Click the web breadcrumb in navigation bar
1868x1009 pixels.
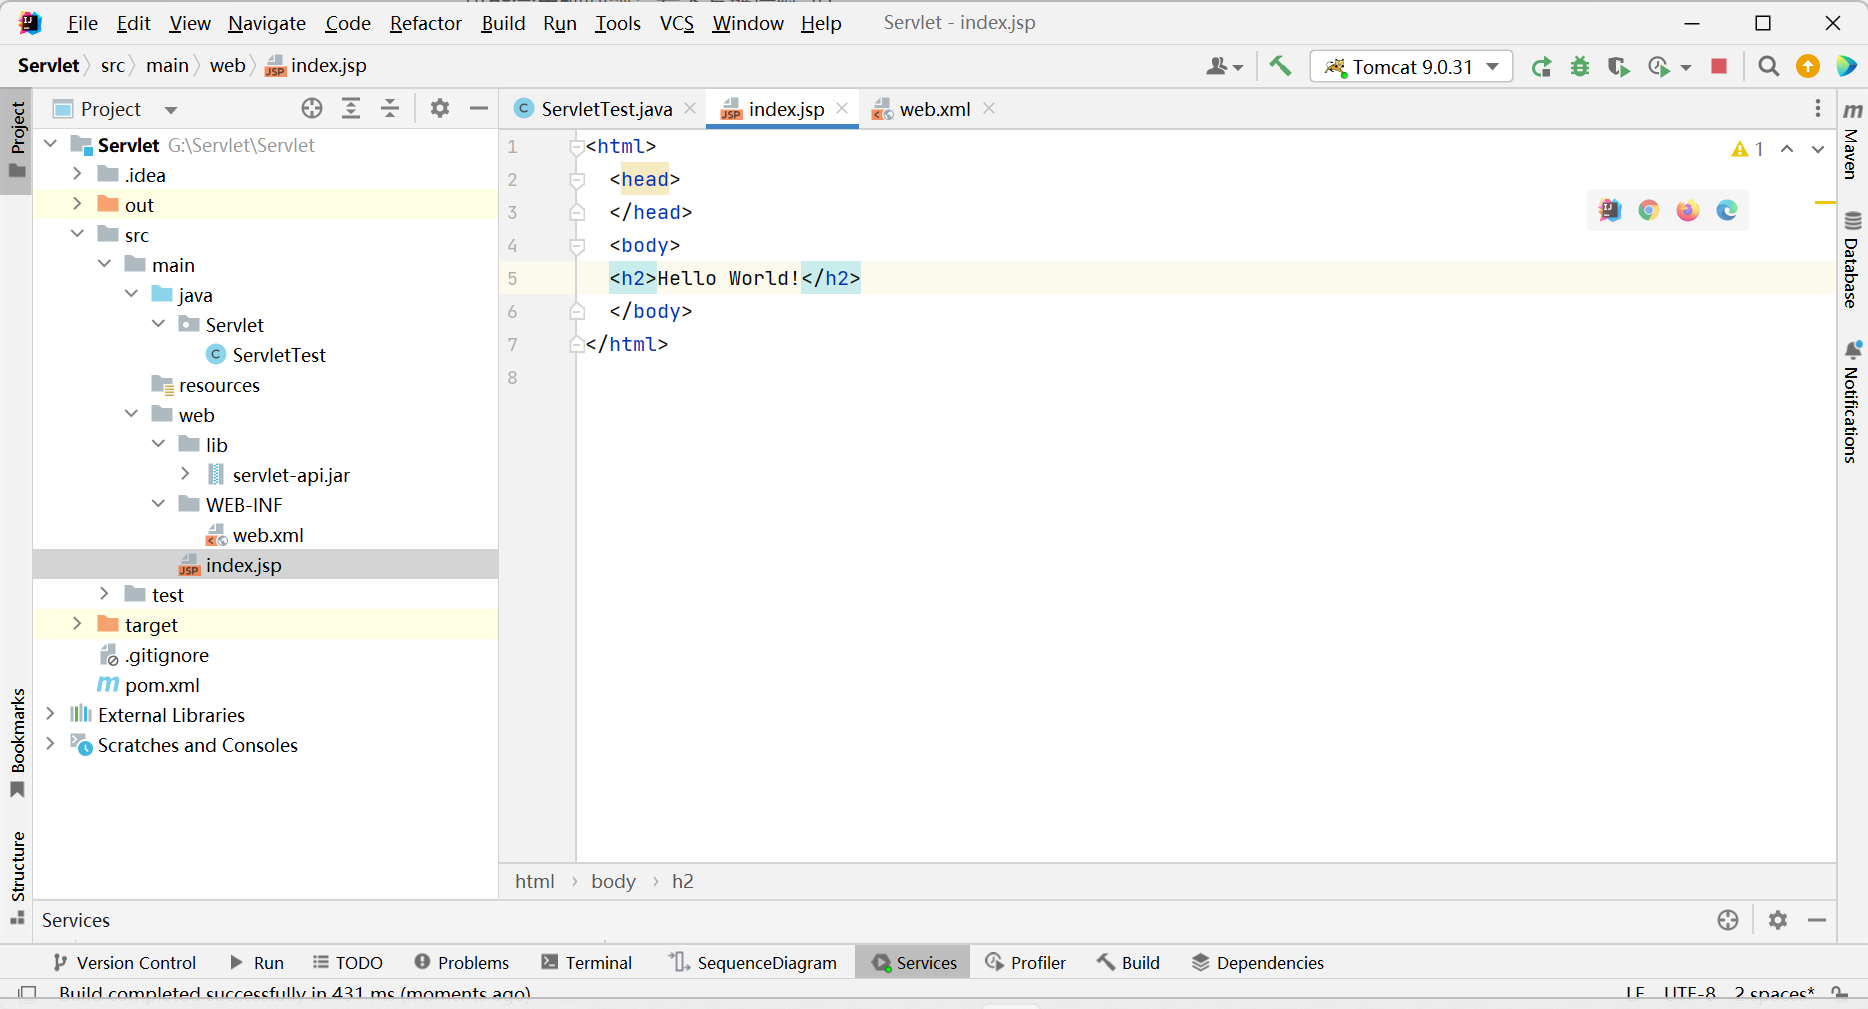click(x=227, y=65)
